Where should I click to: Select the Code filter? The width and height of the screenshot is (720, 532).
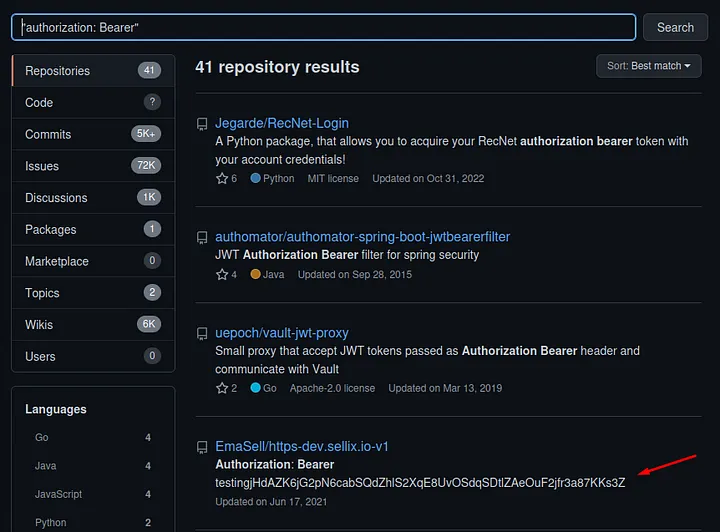click(93, 102)
